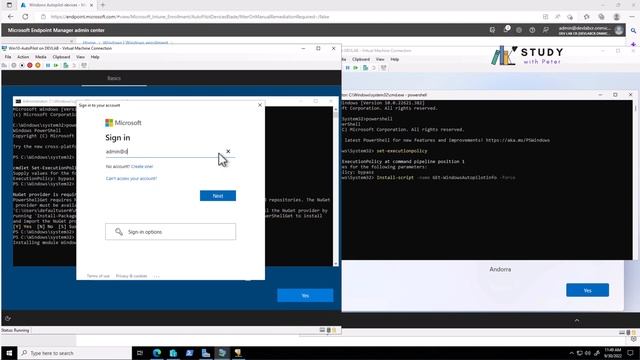The height and width of the screenshot is (360, 640).
Task: Open the Edge collections icon
Action: 601,17
